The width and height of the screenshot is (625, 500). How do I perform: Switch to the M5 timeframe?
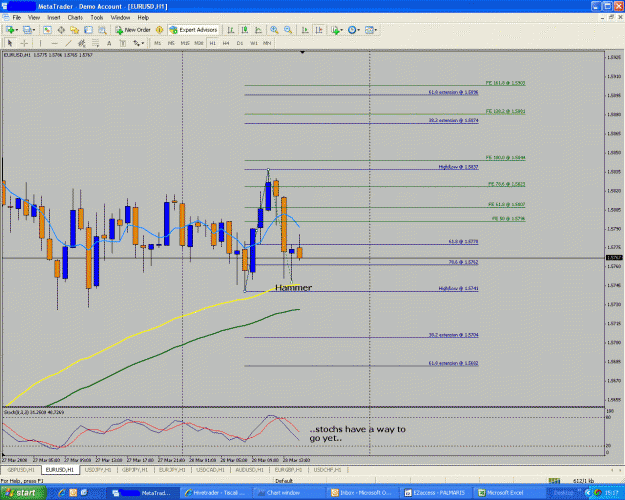tap(171, 43)
